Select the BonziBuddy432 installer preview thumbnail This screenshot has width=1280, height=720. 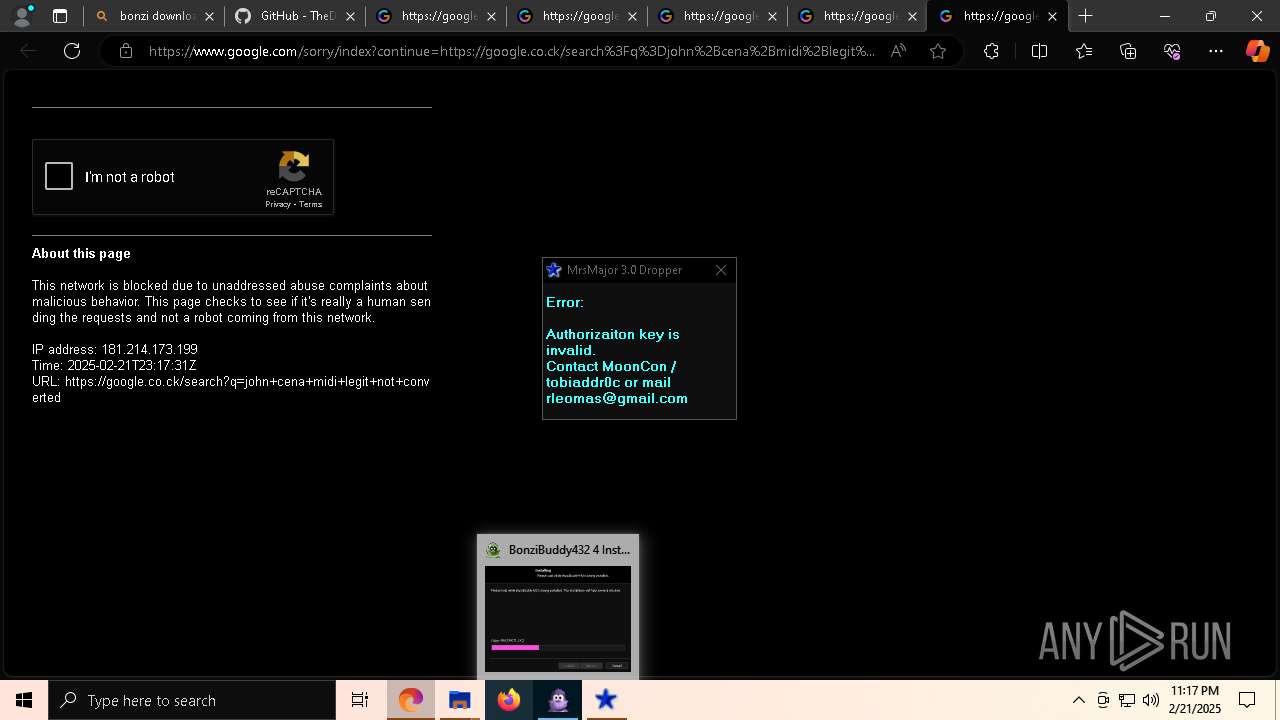pos(558,619)
